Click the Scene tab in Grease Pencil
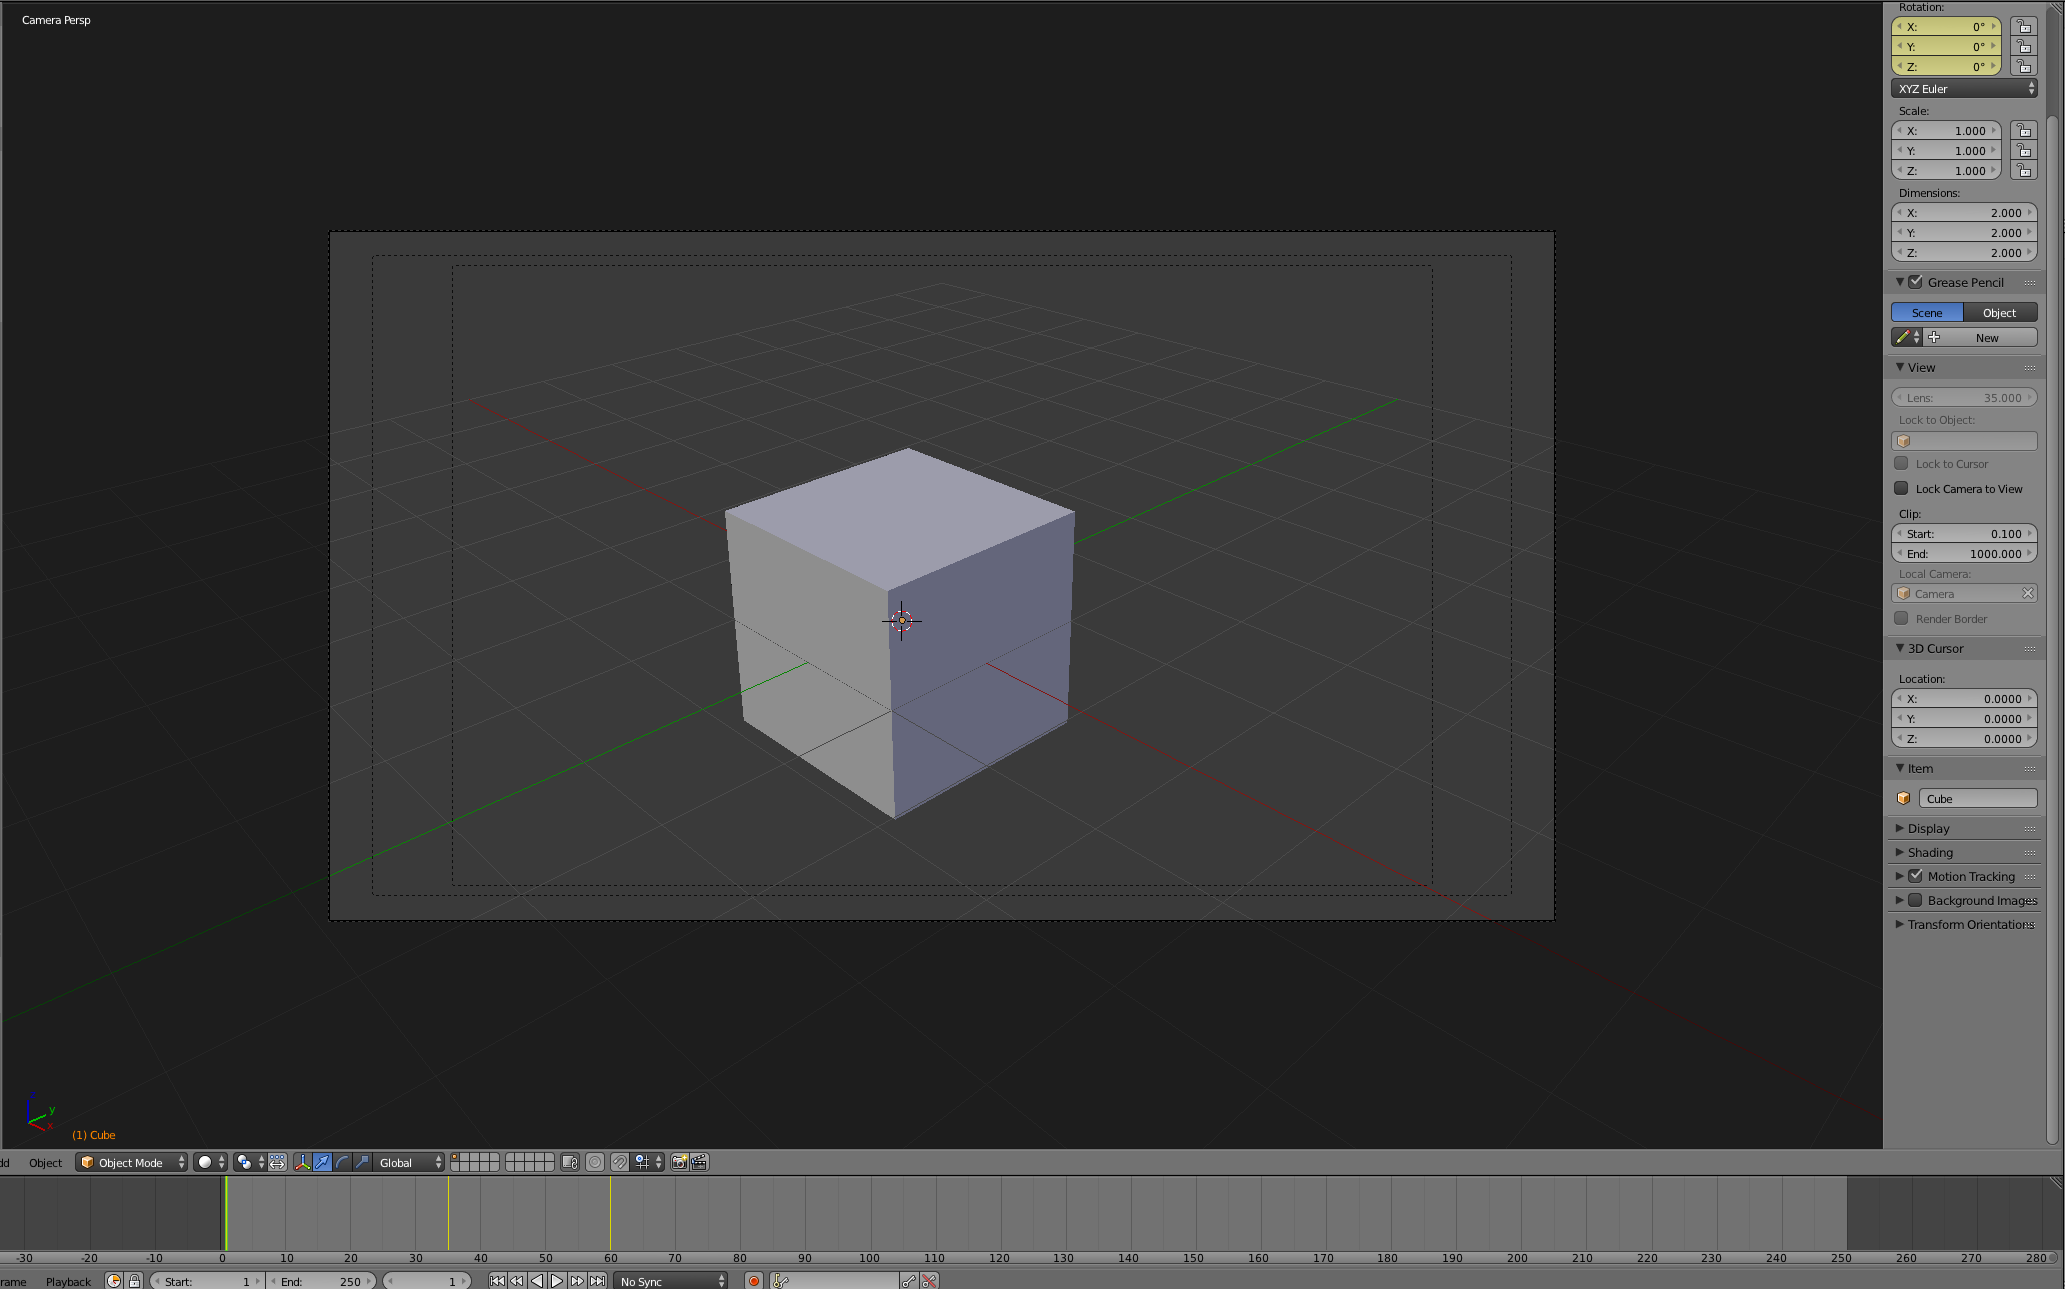 (1927, 312)
